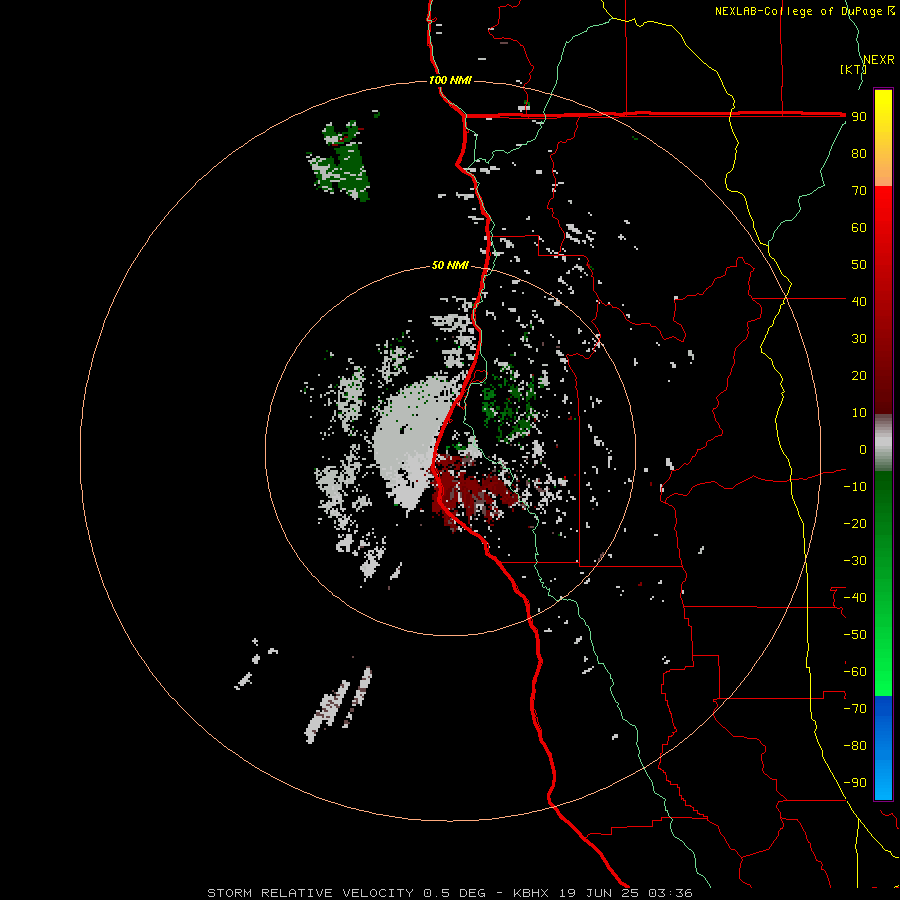Click the 40 value on velocity scale
Screen dimensions: 900x900
point(859,302)
